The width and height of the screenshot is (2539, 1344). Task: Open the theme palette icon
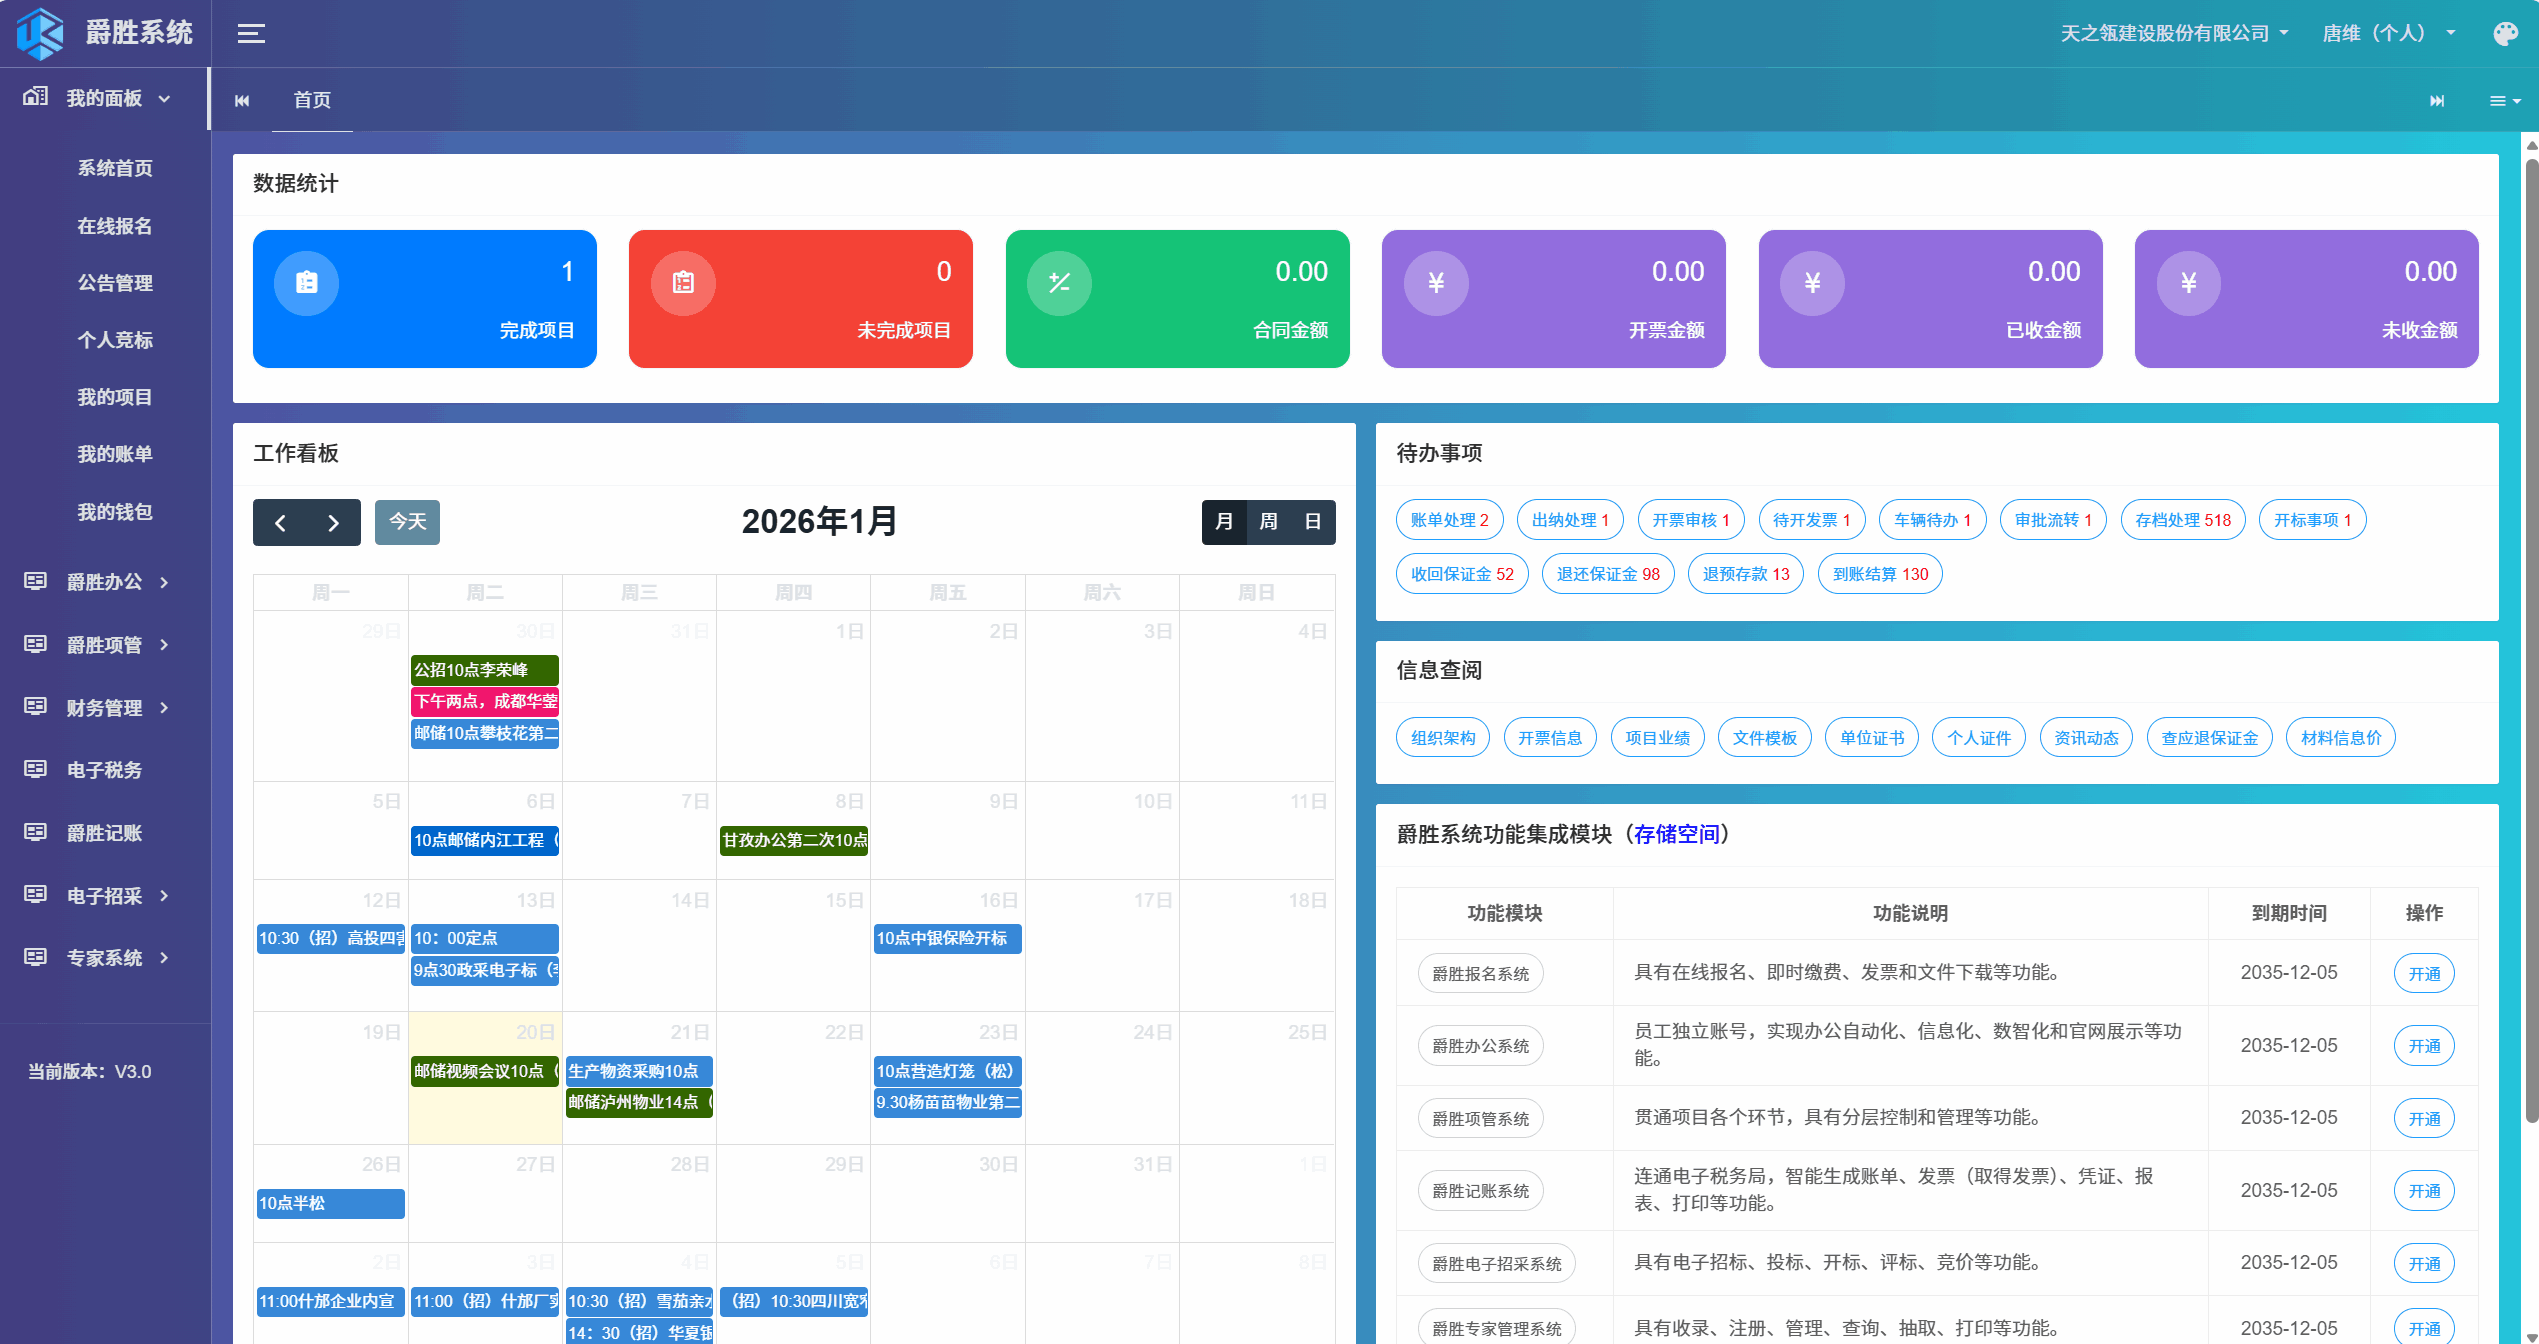[2505, 34]
